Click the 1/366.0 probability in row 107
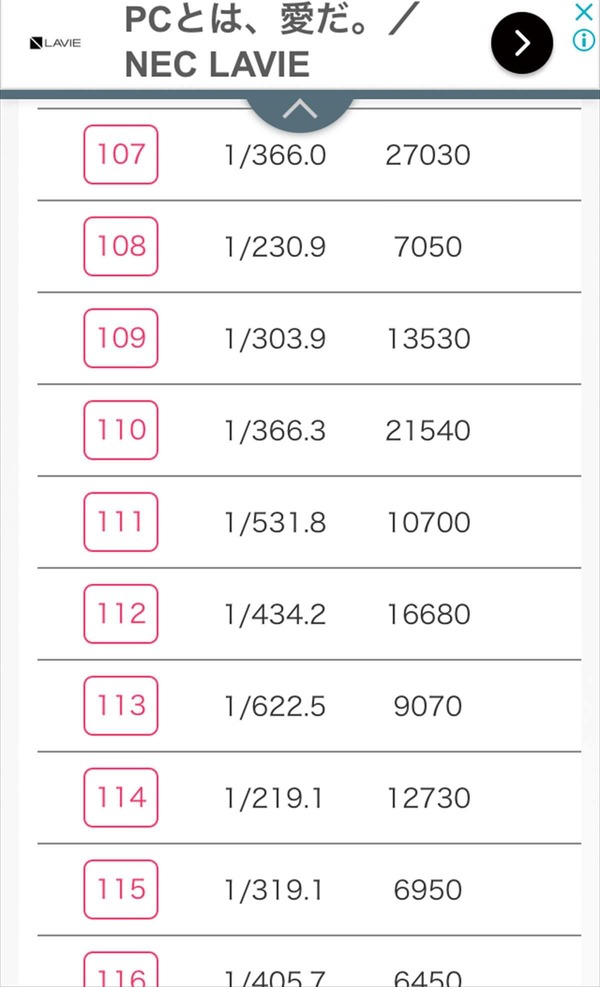Viewport: 600px width, 987px height. 275,155
